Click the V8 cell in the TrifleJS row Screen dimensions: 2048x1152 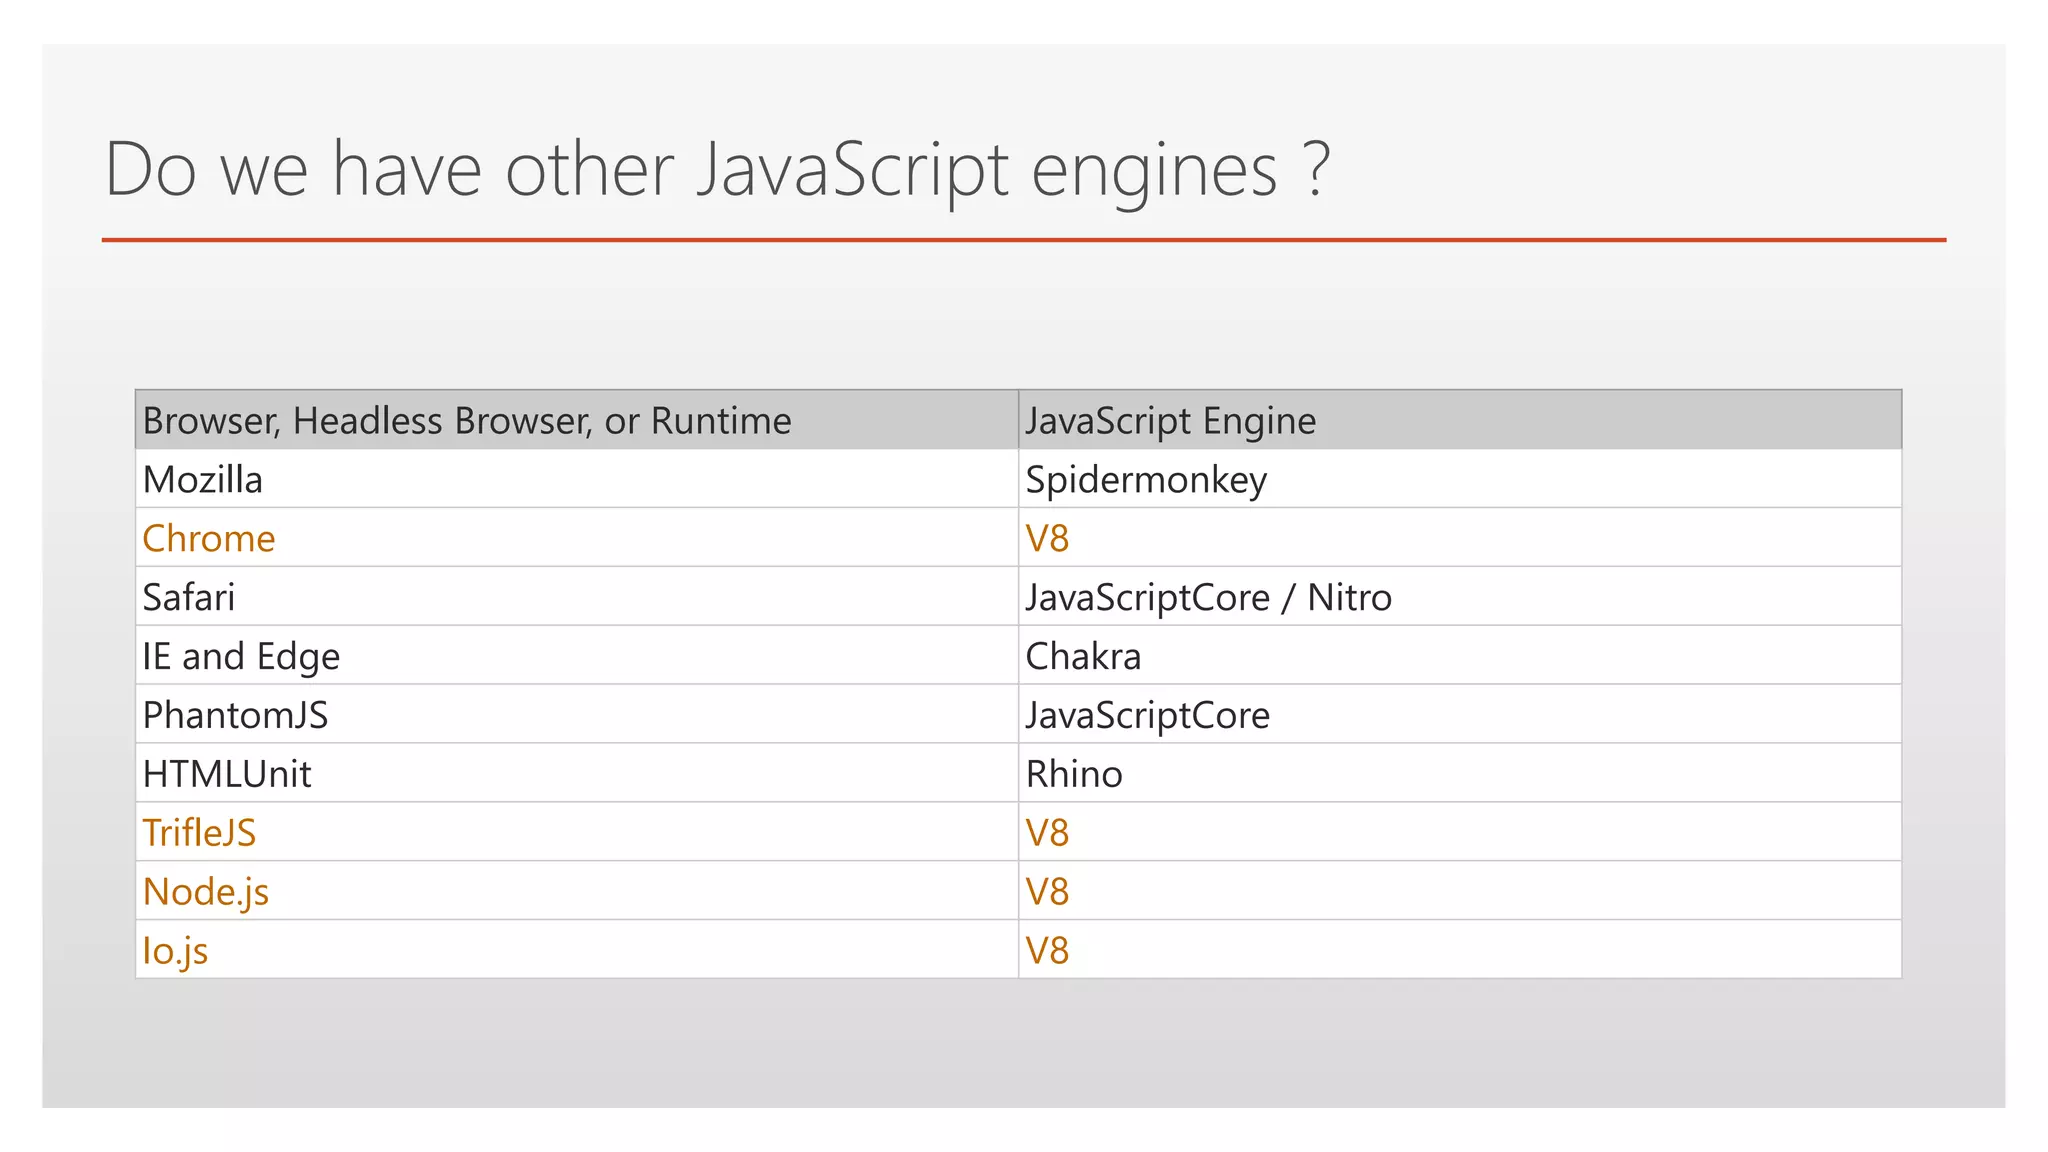click(1460, 832)
